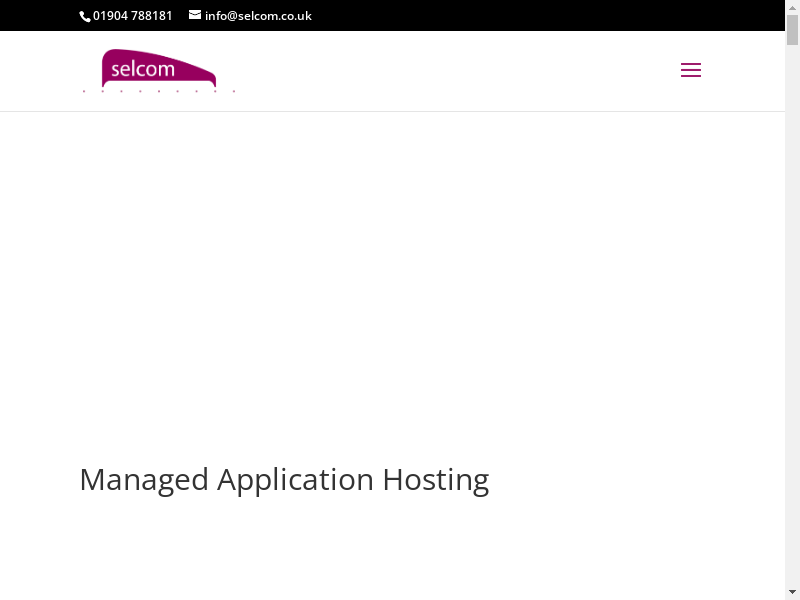This screenshot has height=600, width=800.
Task: Click the word 'Managed' in heading
Action: (144, 480)
